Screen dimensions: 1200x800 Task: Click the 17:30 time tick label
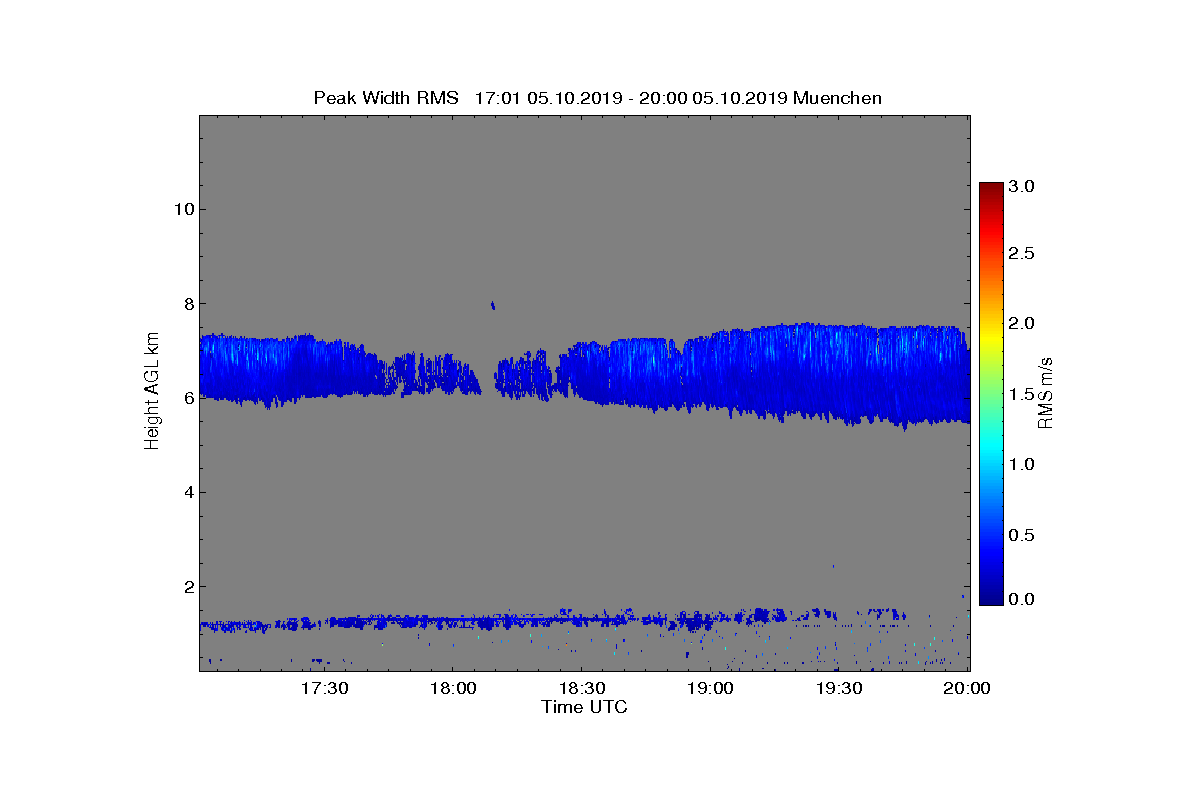coord(323,689)
